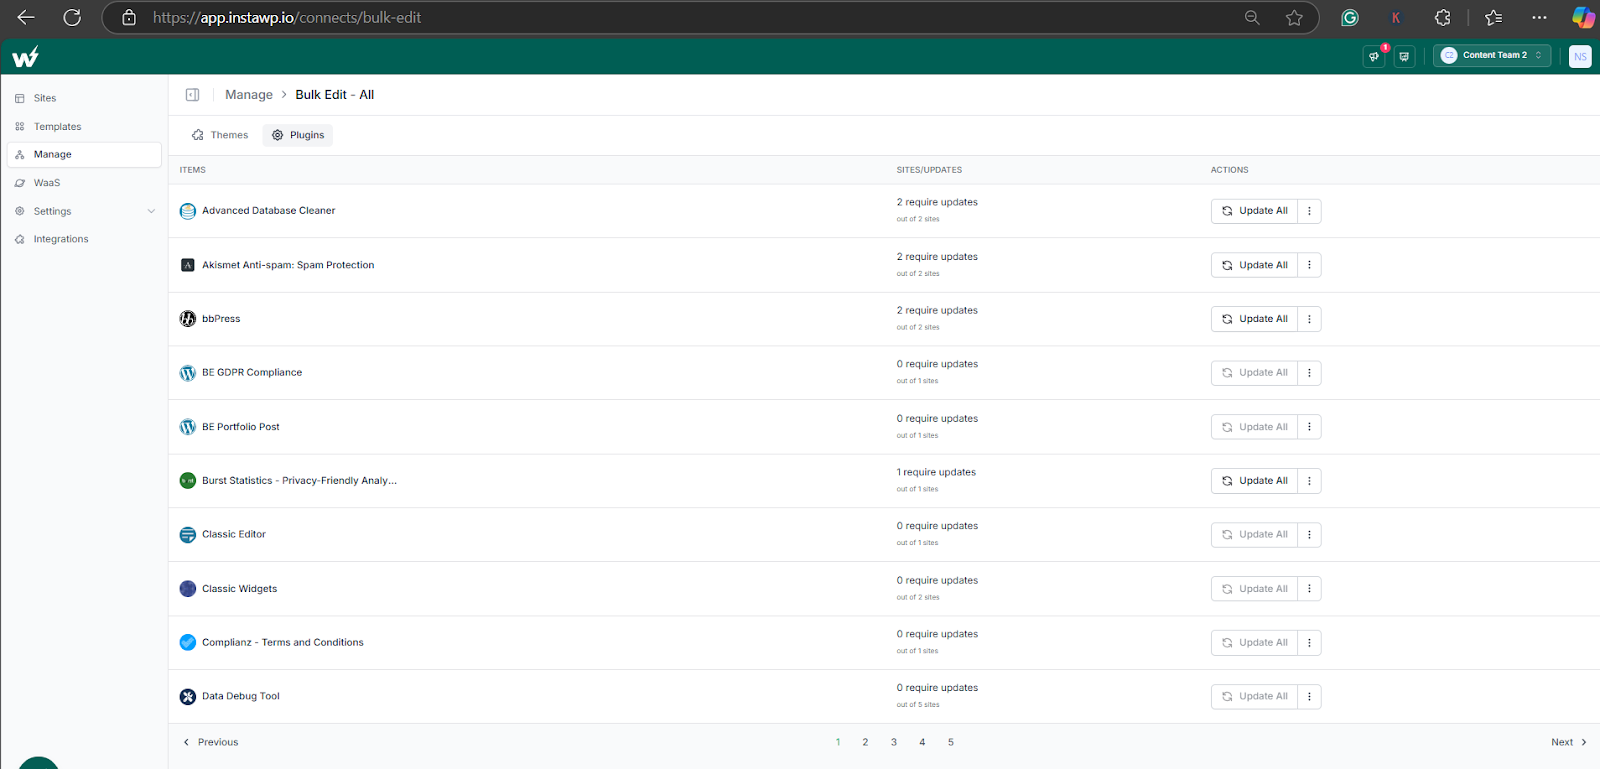Open Sites in the sidebar
This screenshot has width=1600, height=769.
[x=84, y=98]
